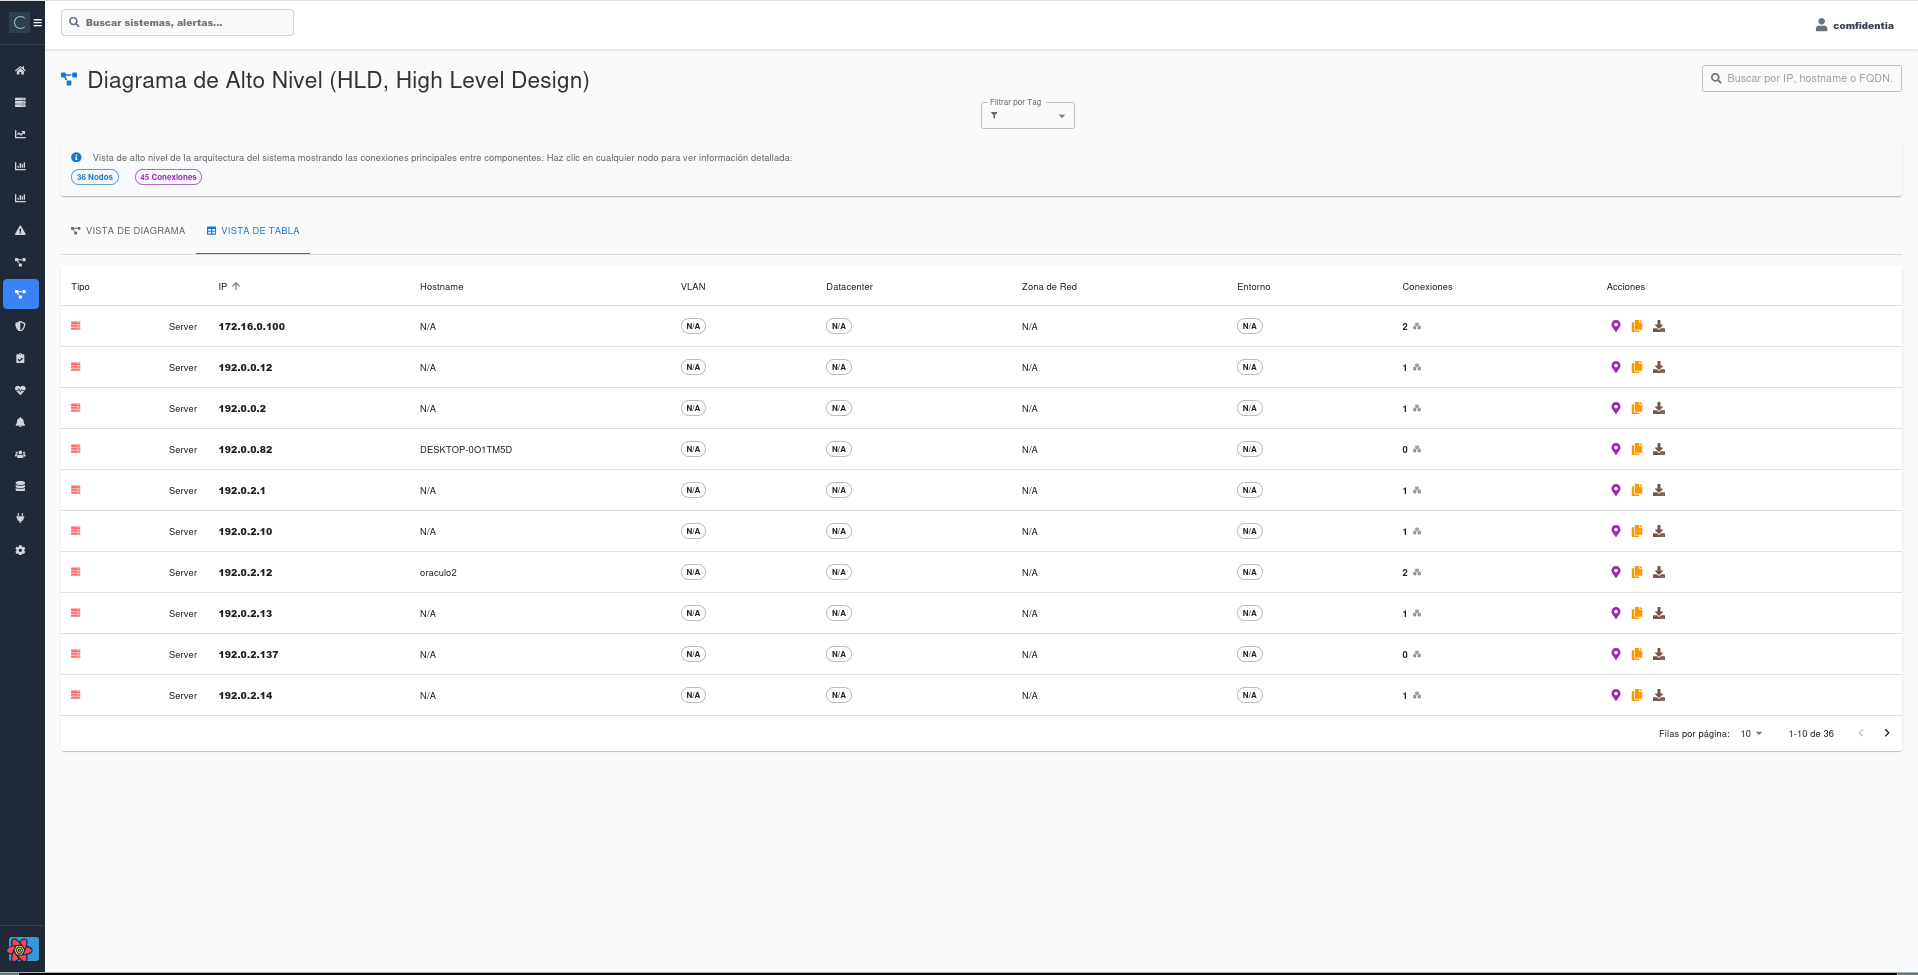Click the heartbeat health sidebar icon

pyautogui.click(x=20, y=390)
